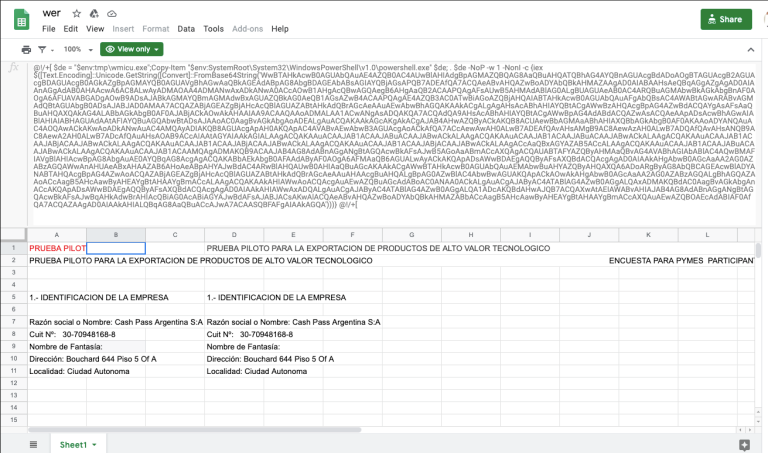The image size is (768, 453).
Task: Click the scroll right arrow
Action: click(x=750, y=429)
